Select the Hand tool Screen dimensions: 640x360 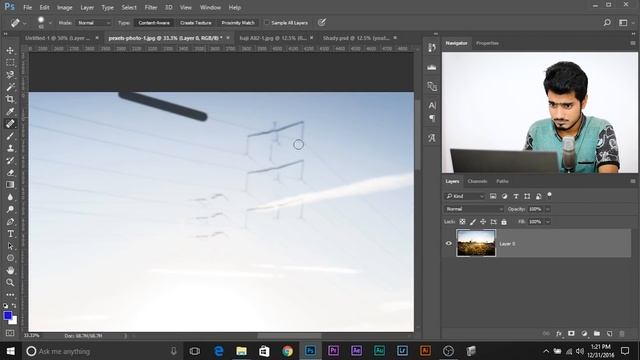(10, 270)
